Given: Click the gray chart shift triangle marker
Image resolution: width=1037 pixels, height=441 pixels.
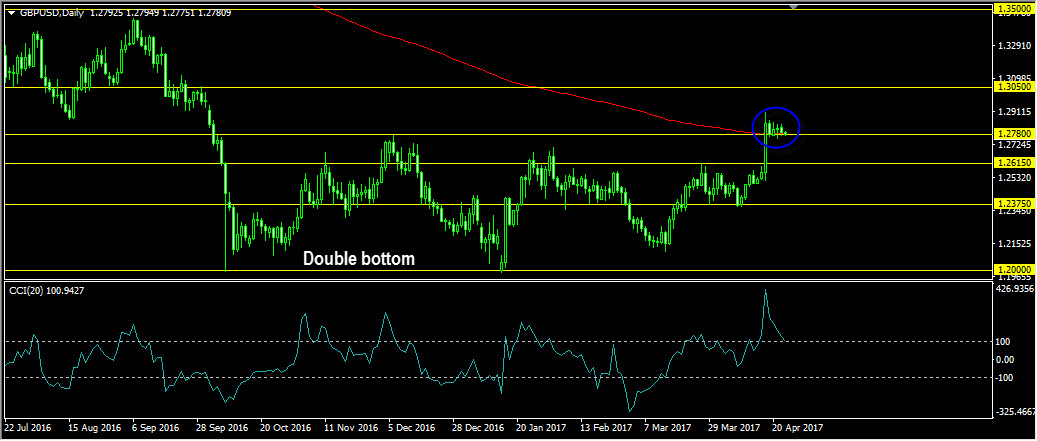Looking at the screenshot, I should click(x=794, y=7).
